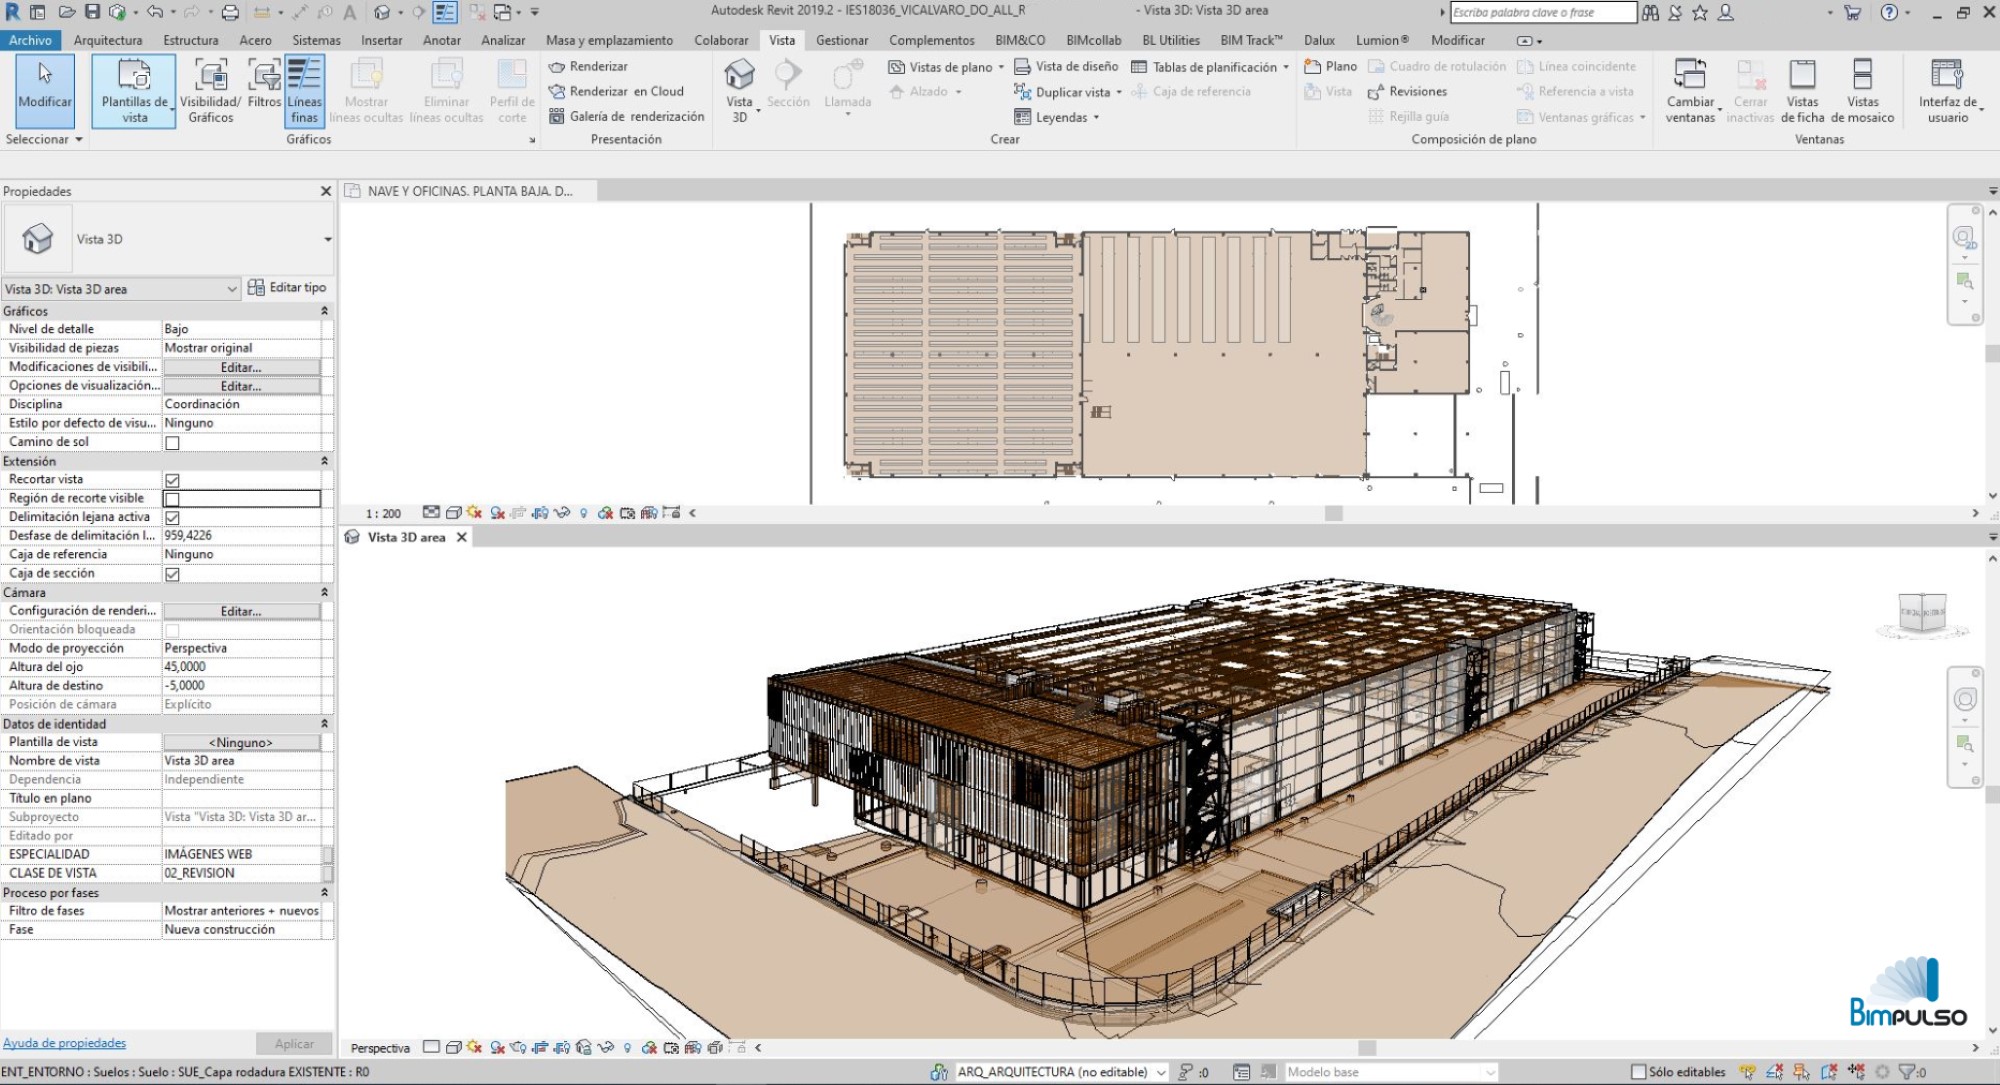Click Editar for Opciones de visualización

[x=241, y=386]
